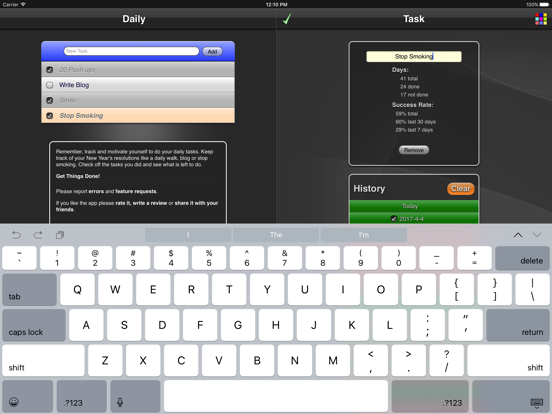552x414 pixels.
Task: Tap the up chevron above keyboard
Action: click(x=518, y=235)
